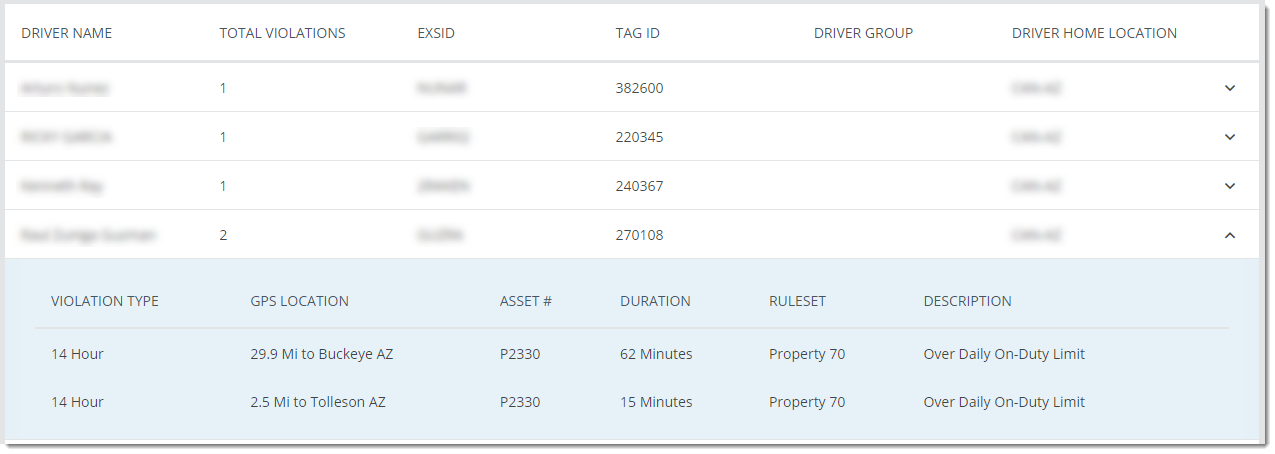
Task: Sort by Total Violations column header
Action: click(282, 33)
